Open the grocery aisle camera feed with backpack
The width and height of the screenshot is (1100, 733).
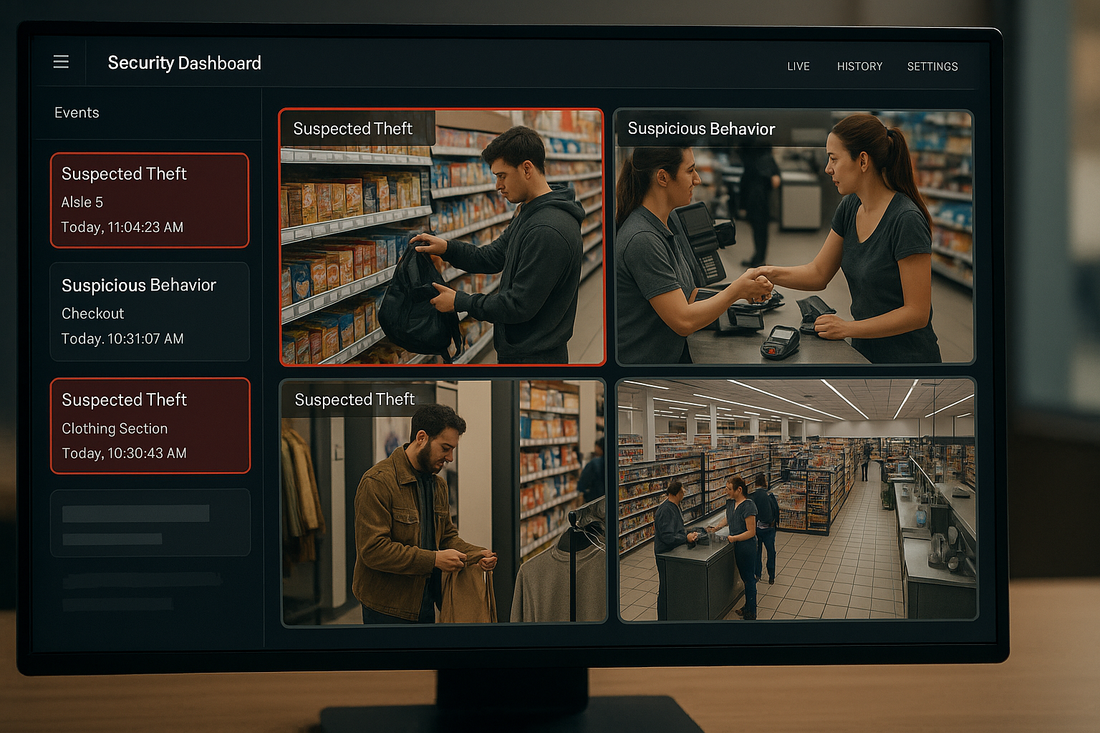[442, 237]
